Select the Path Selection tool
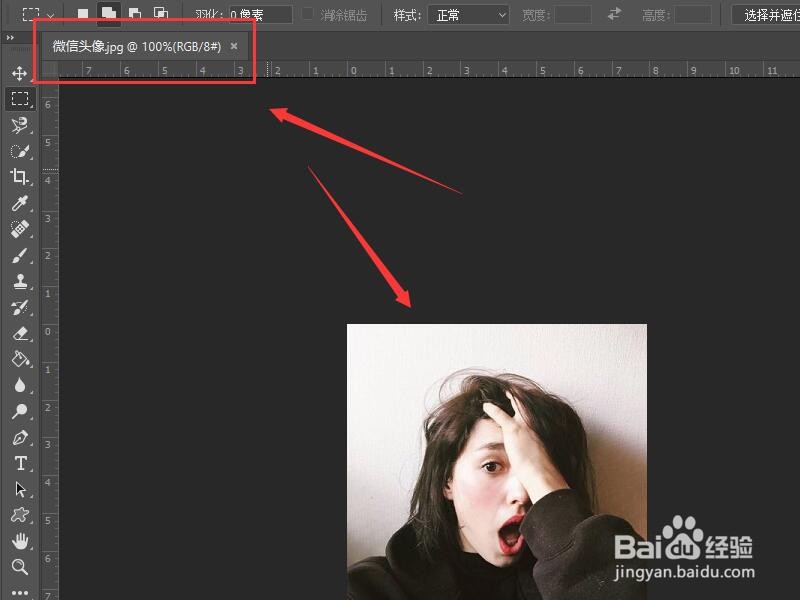800x600 pixels. pos(20,489)
